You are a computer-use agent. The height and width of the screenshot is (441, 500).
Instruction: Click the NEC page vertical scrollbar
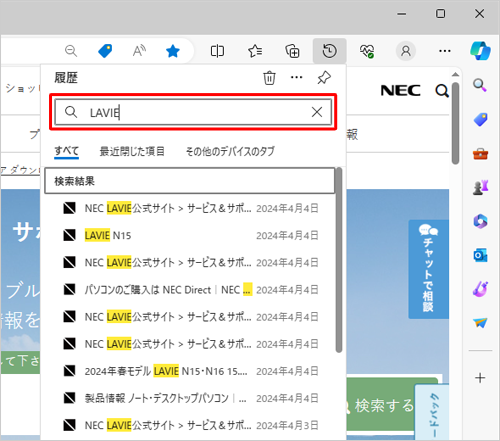click(x=455, y=123)
